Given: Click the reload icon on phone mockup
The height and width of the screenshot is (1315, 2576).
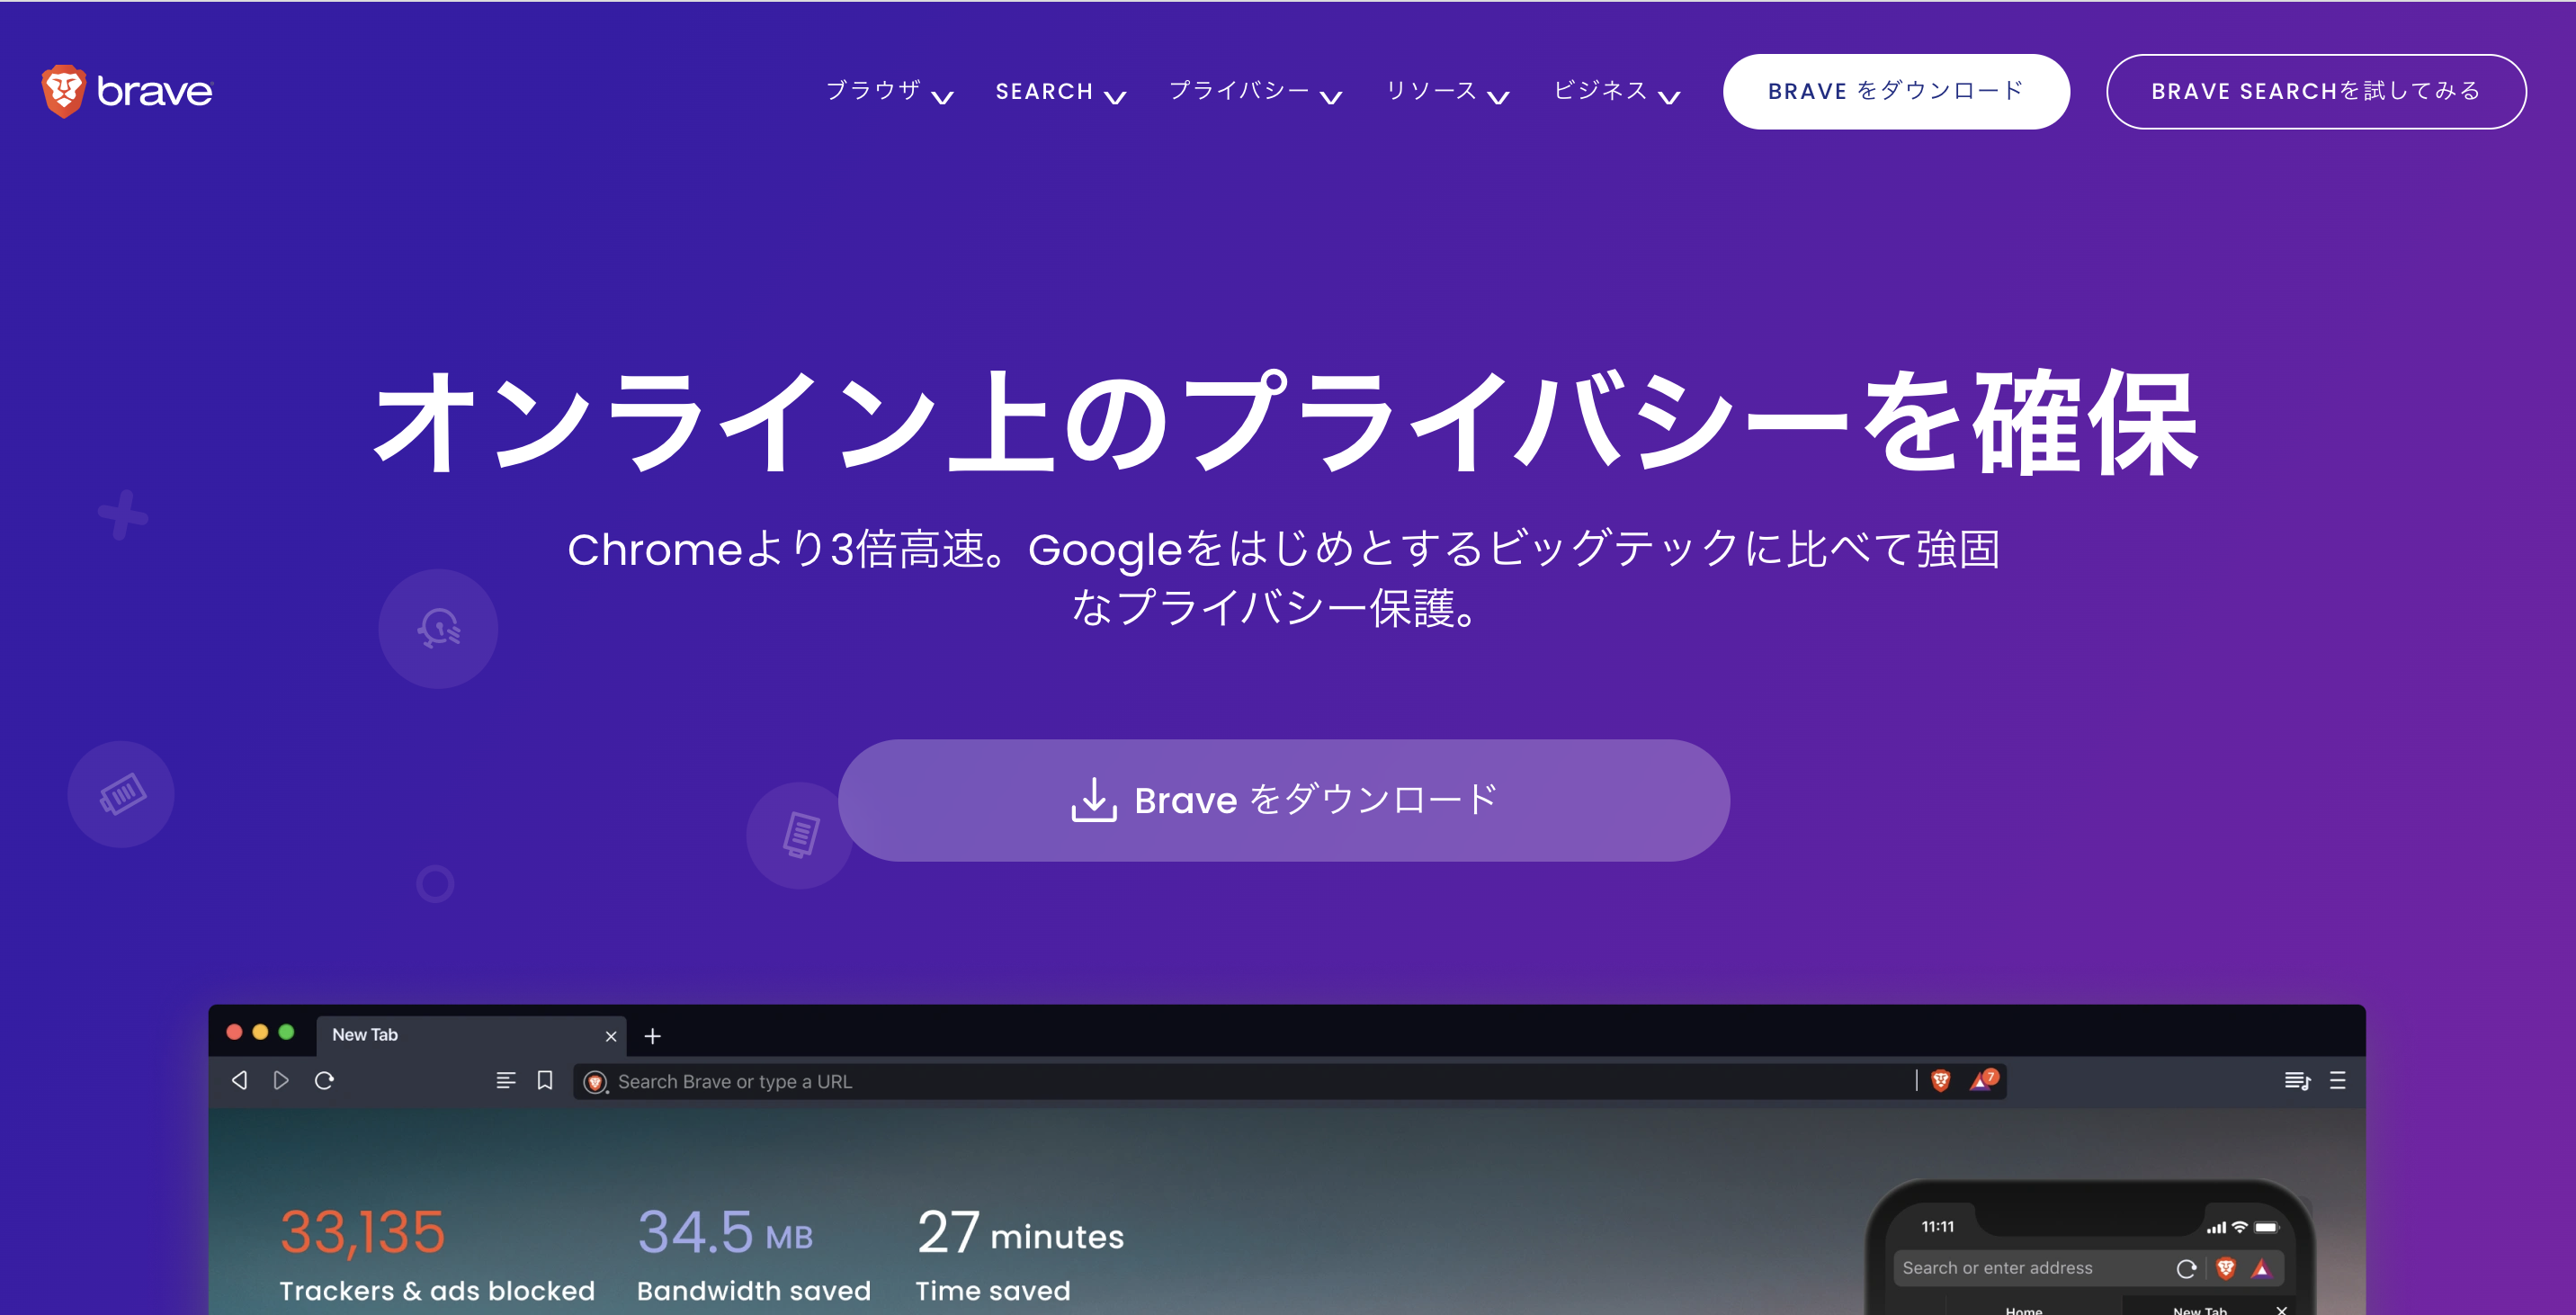Looking at the screenshot, I should 2186,1268.
